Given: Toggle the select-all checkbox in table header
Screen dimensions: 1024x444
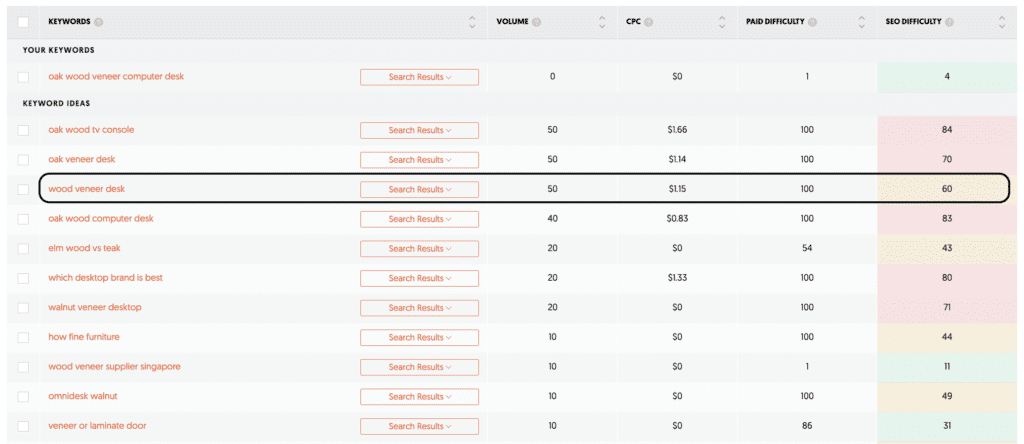Looking at the screenshot, I should tap(23, 22).
